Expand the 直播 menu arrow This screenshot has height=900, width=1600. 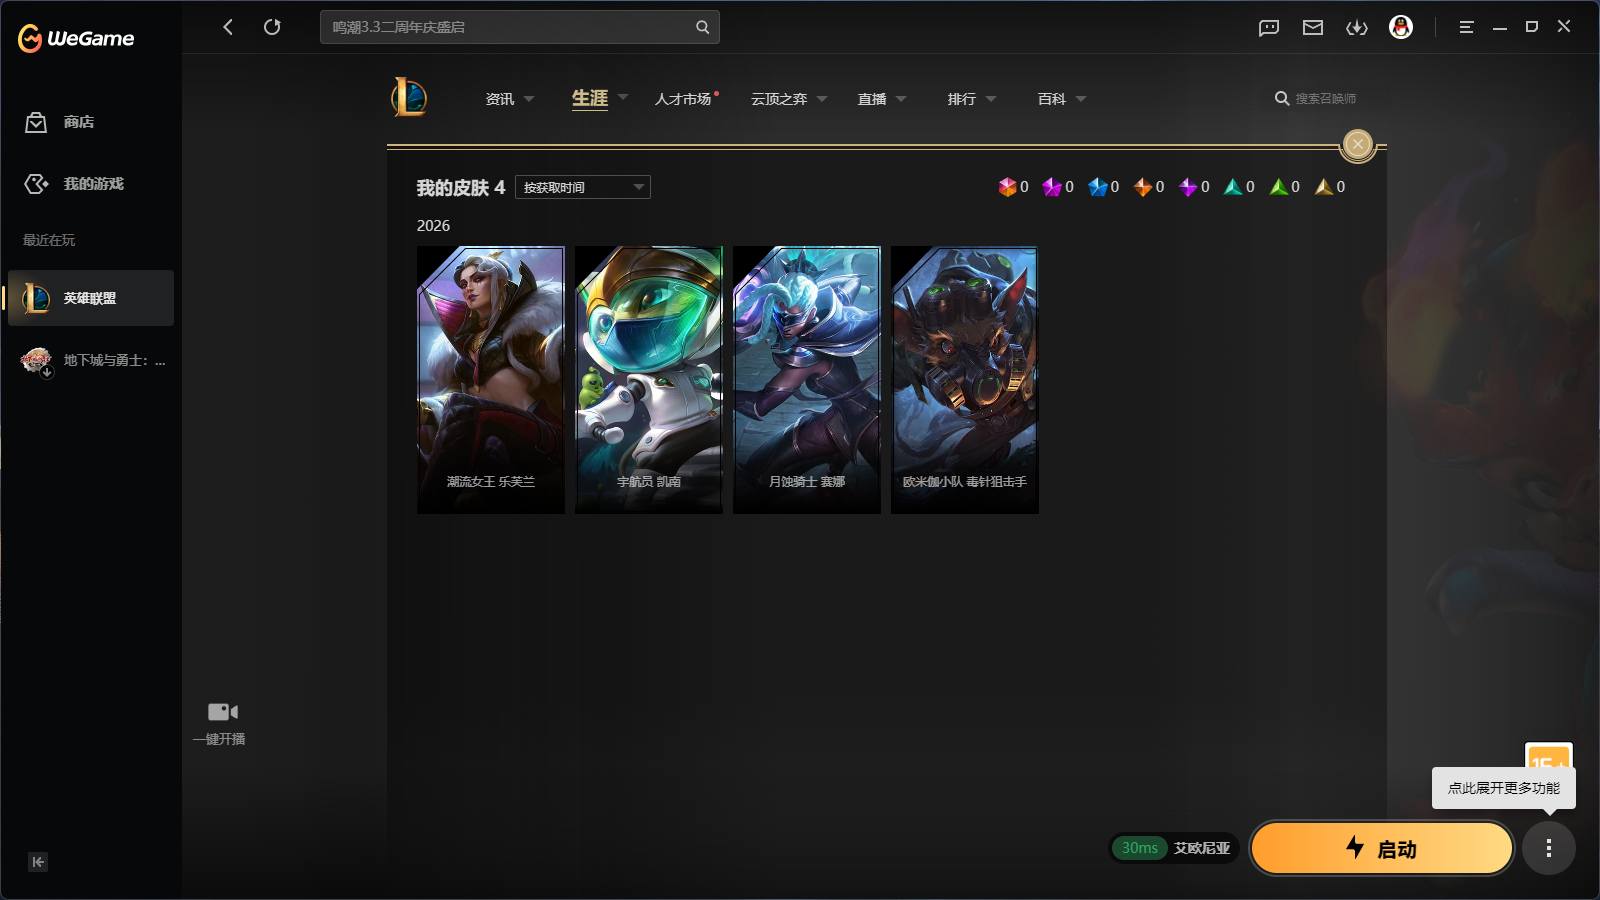[x=901, y=99]
